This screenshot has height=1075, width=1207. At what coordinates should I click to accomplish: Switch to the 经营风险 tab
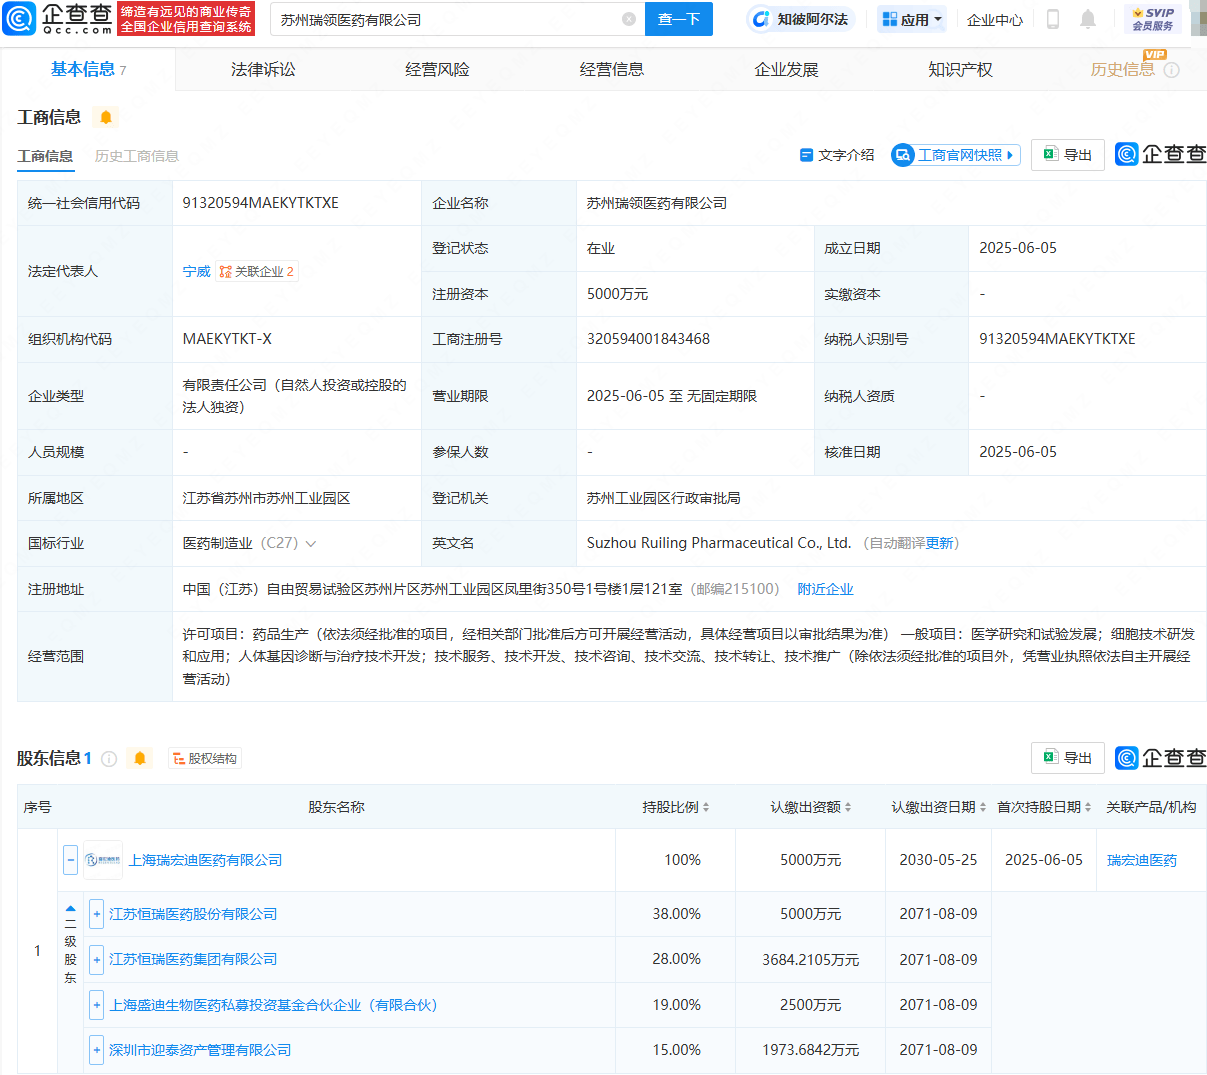coord(437,69)
